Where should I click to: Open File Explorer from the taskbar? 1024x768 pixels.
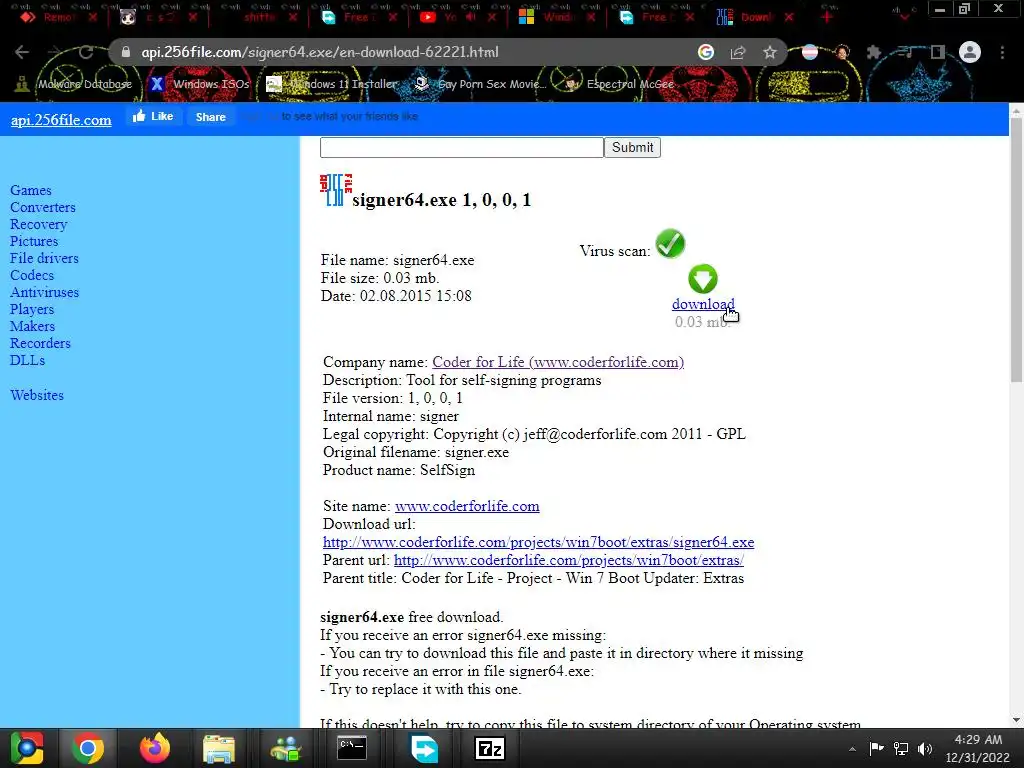click(219, 748)
